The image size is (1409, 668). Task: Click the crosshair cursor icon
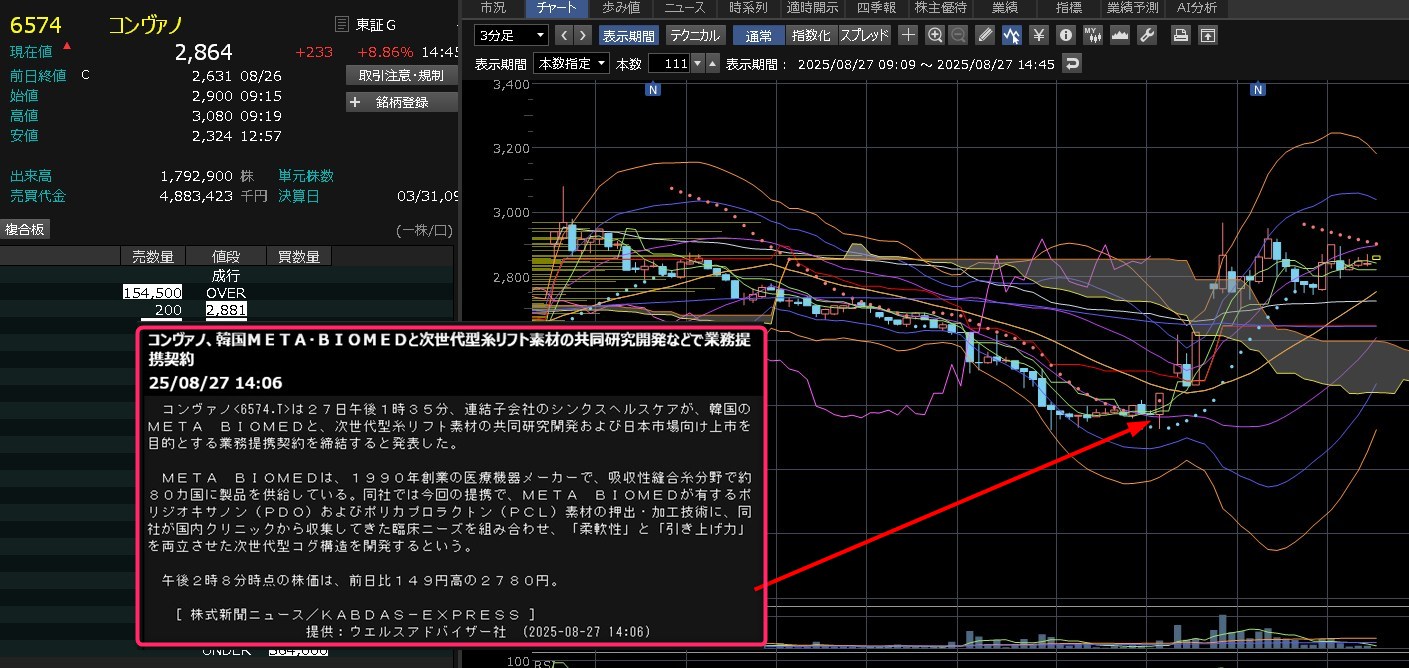click(x=908, y=35)
